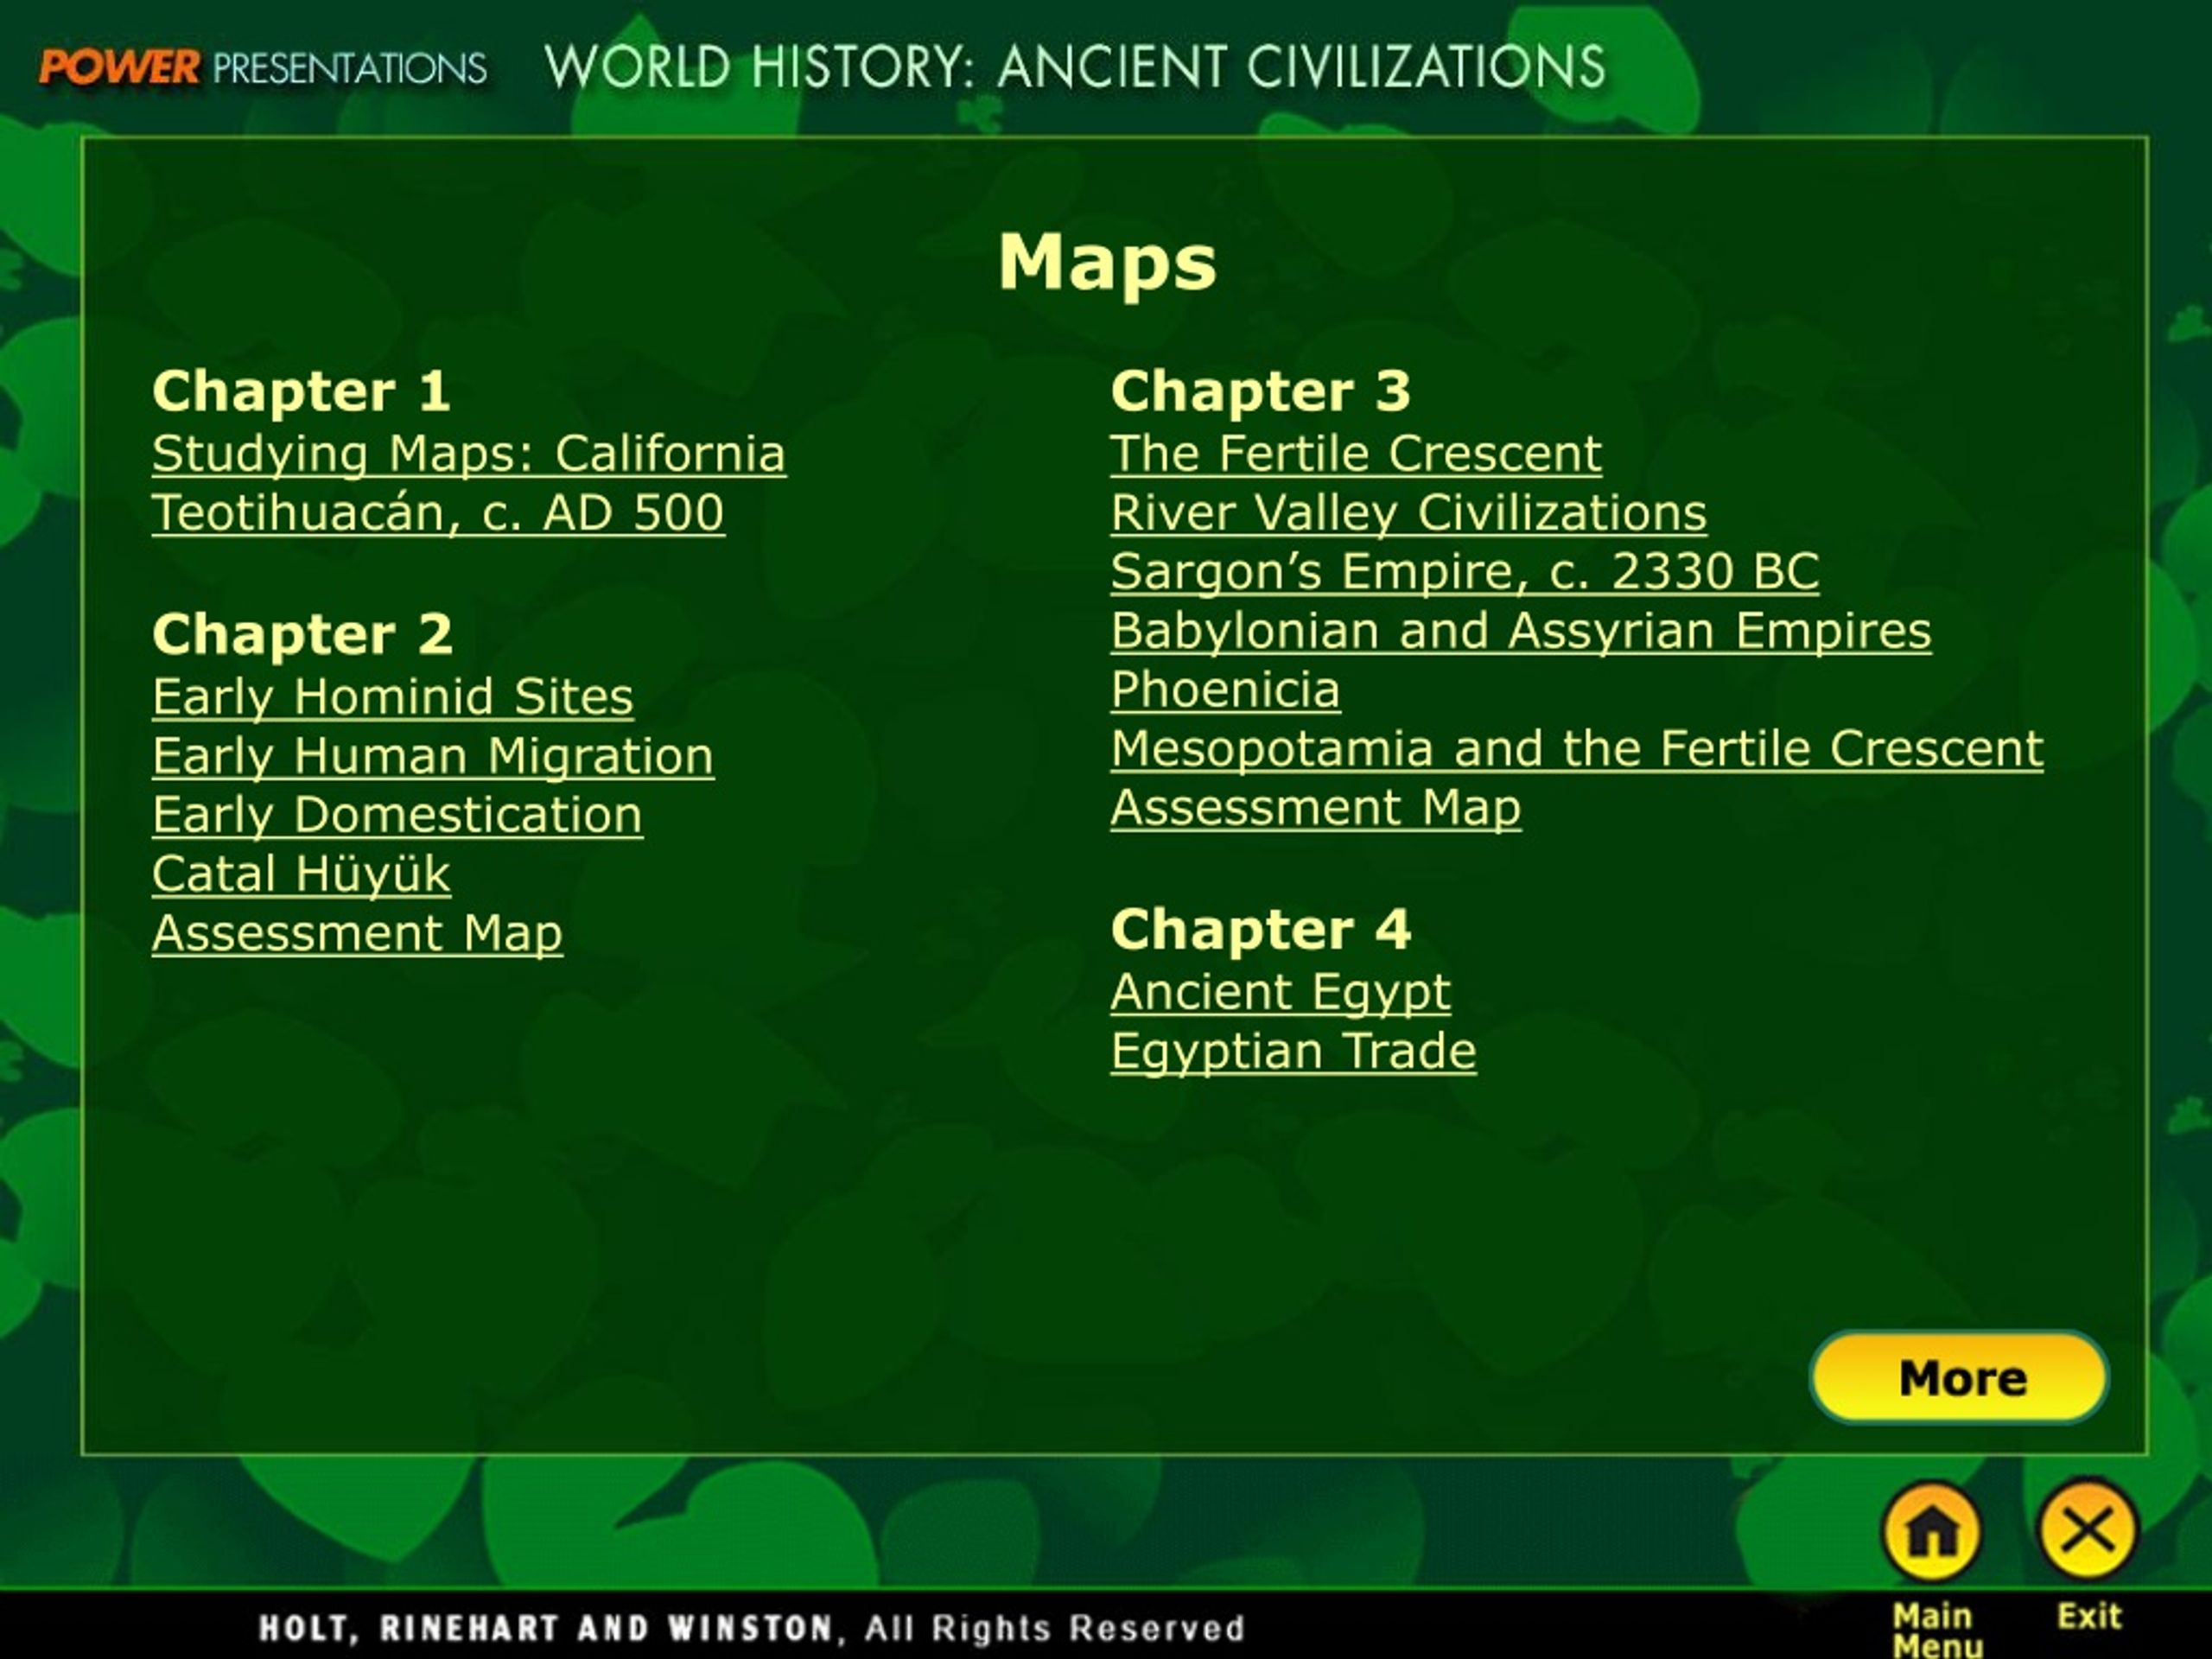The height and width of the screenshot is (1659, 2212).
Task: Click the Chapter 4 heading
Action: [1260, 929]
